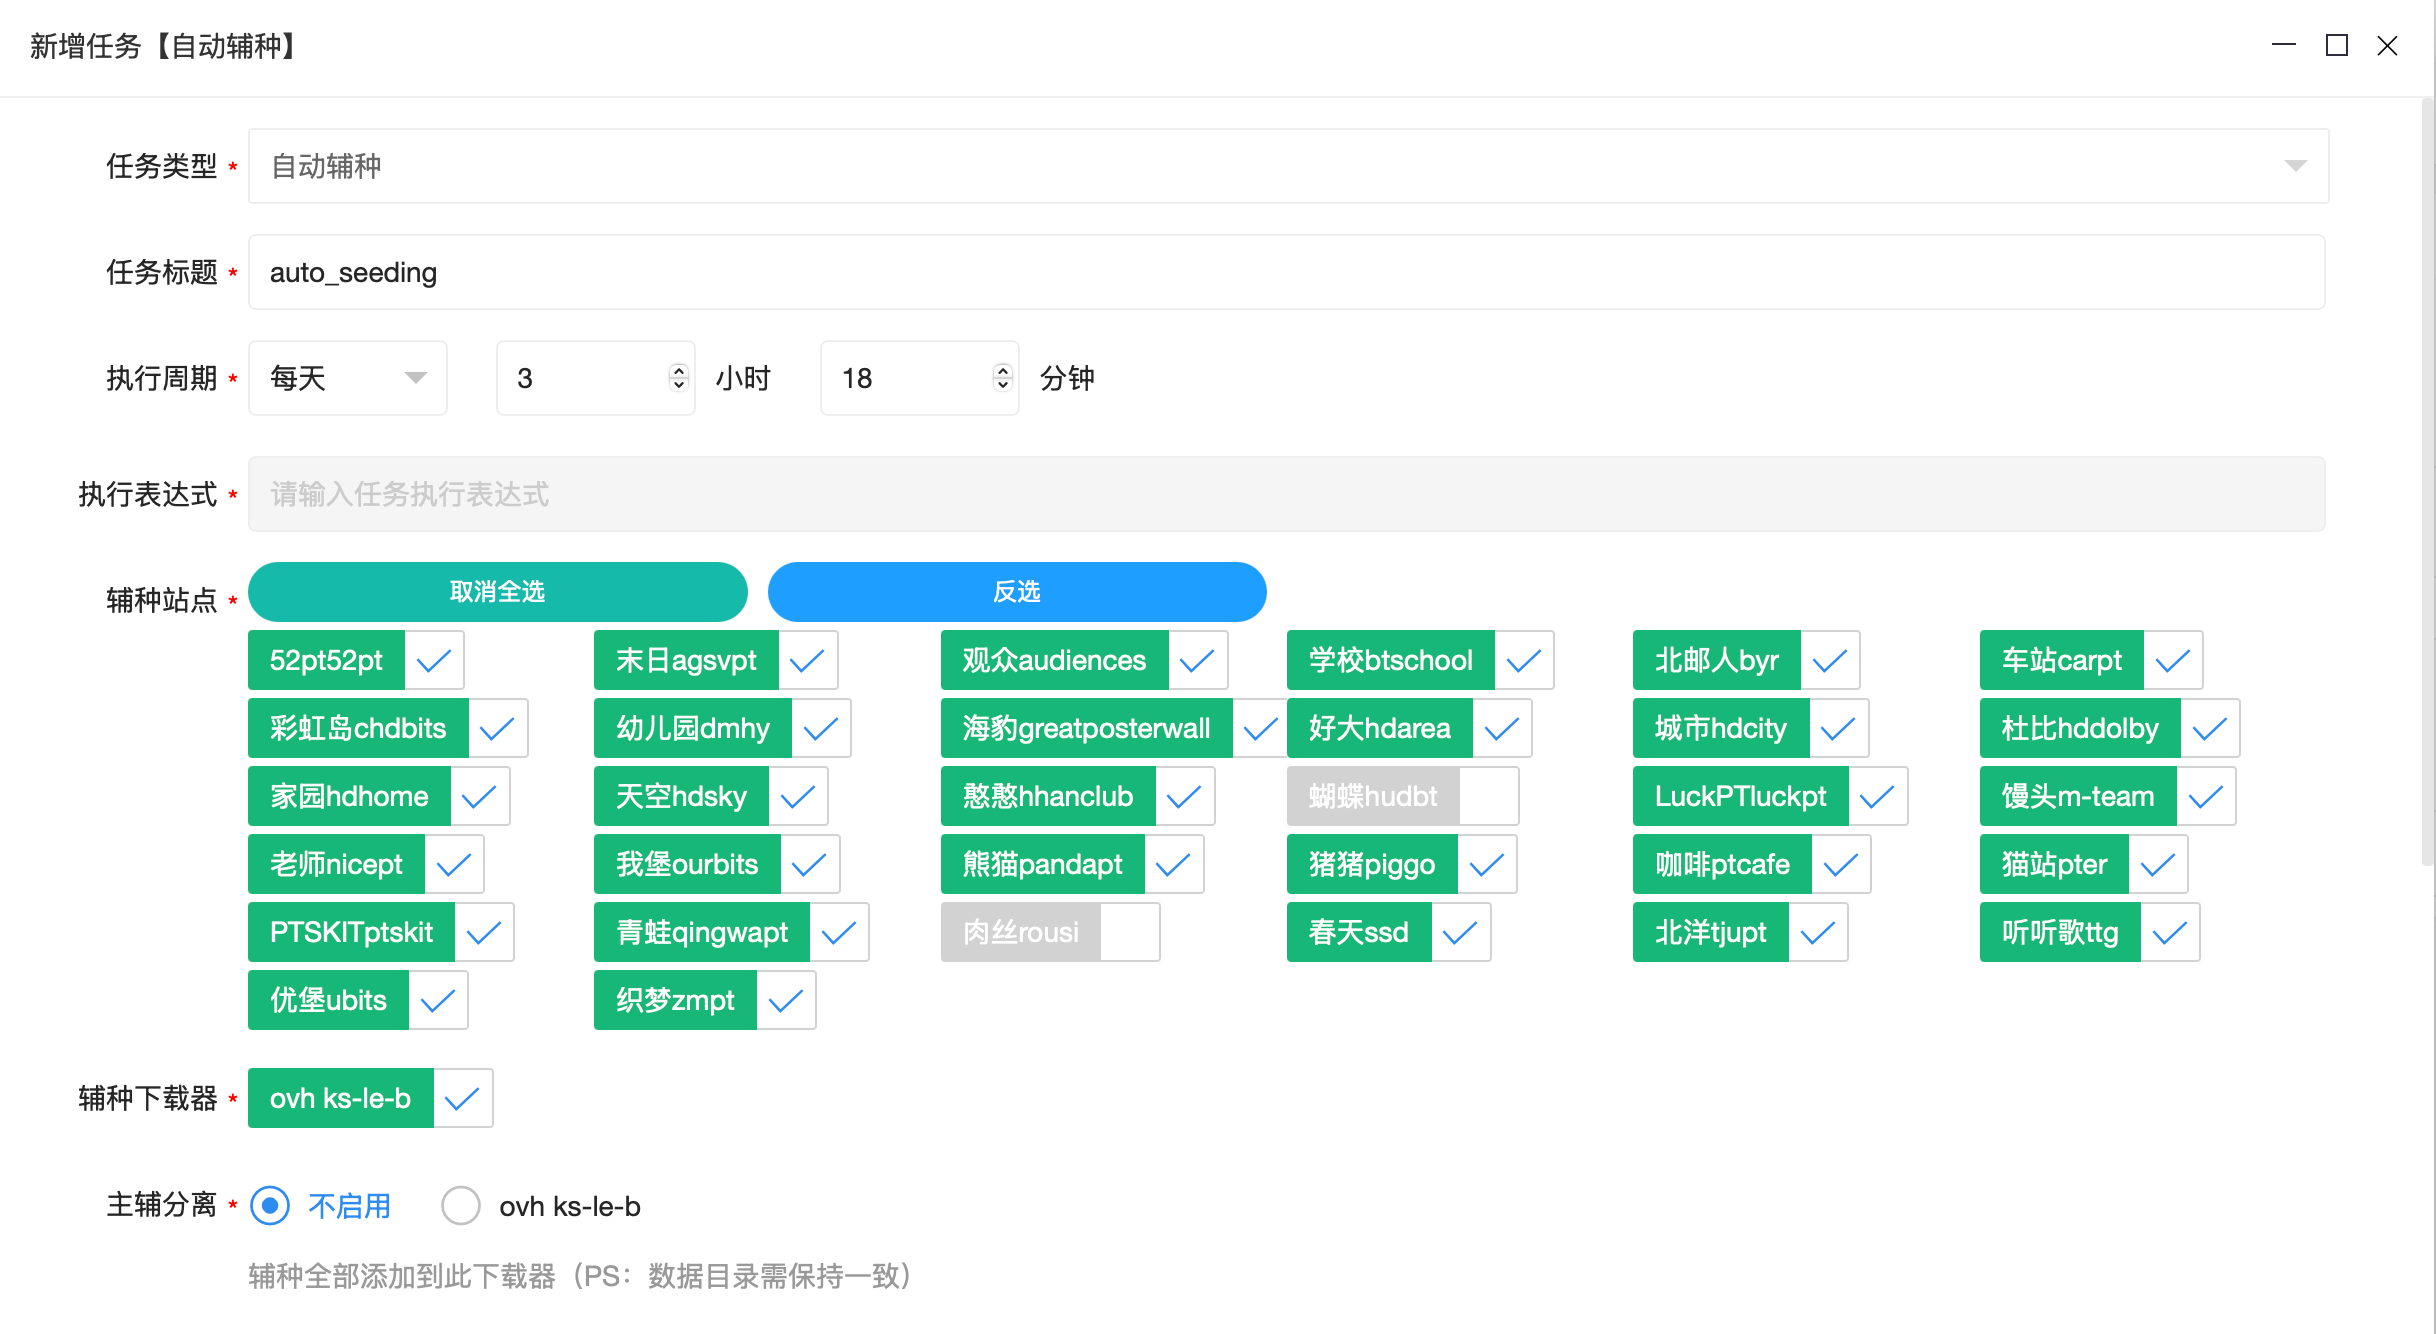Screen dimensions: 2436x1334
Task: Click the 反选 invert-selection button
Action: 1016,591
